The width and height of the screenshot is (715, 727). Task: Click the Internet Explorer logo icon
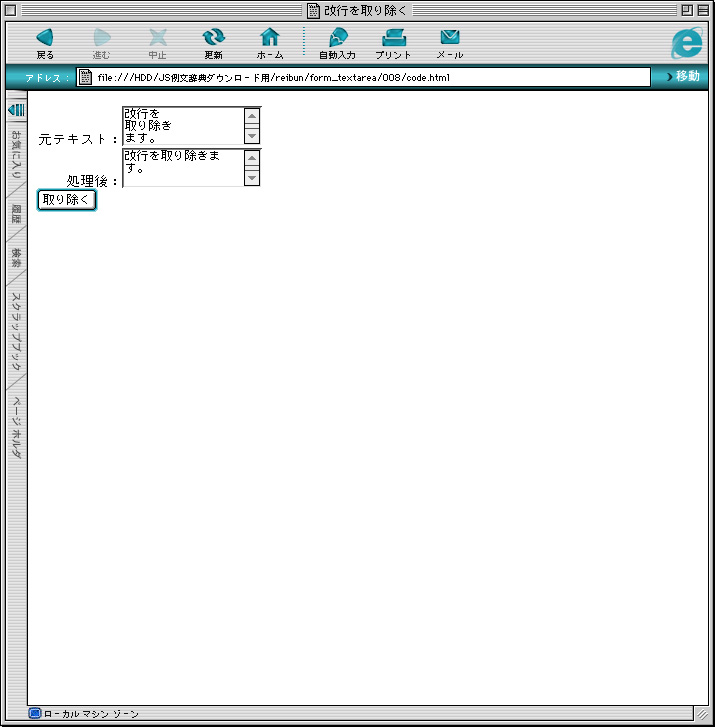[x=687, y=43]
